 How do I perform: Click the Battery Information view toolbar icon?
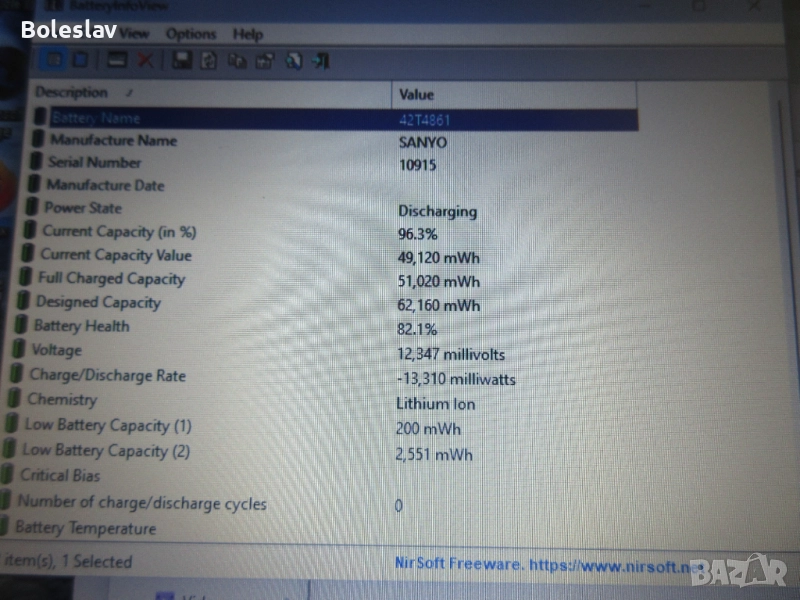[55, 59]
